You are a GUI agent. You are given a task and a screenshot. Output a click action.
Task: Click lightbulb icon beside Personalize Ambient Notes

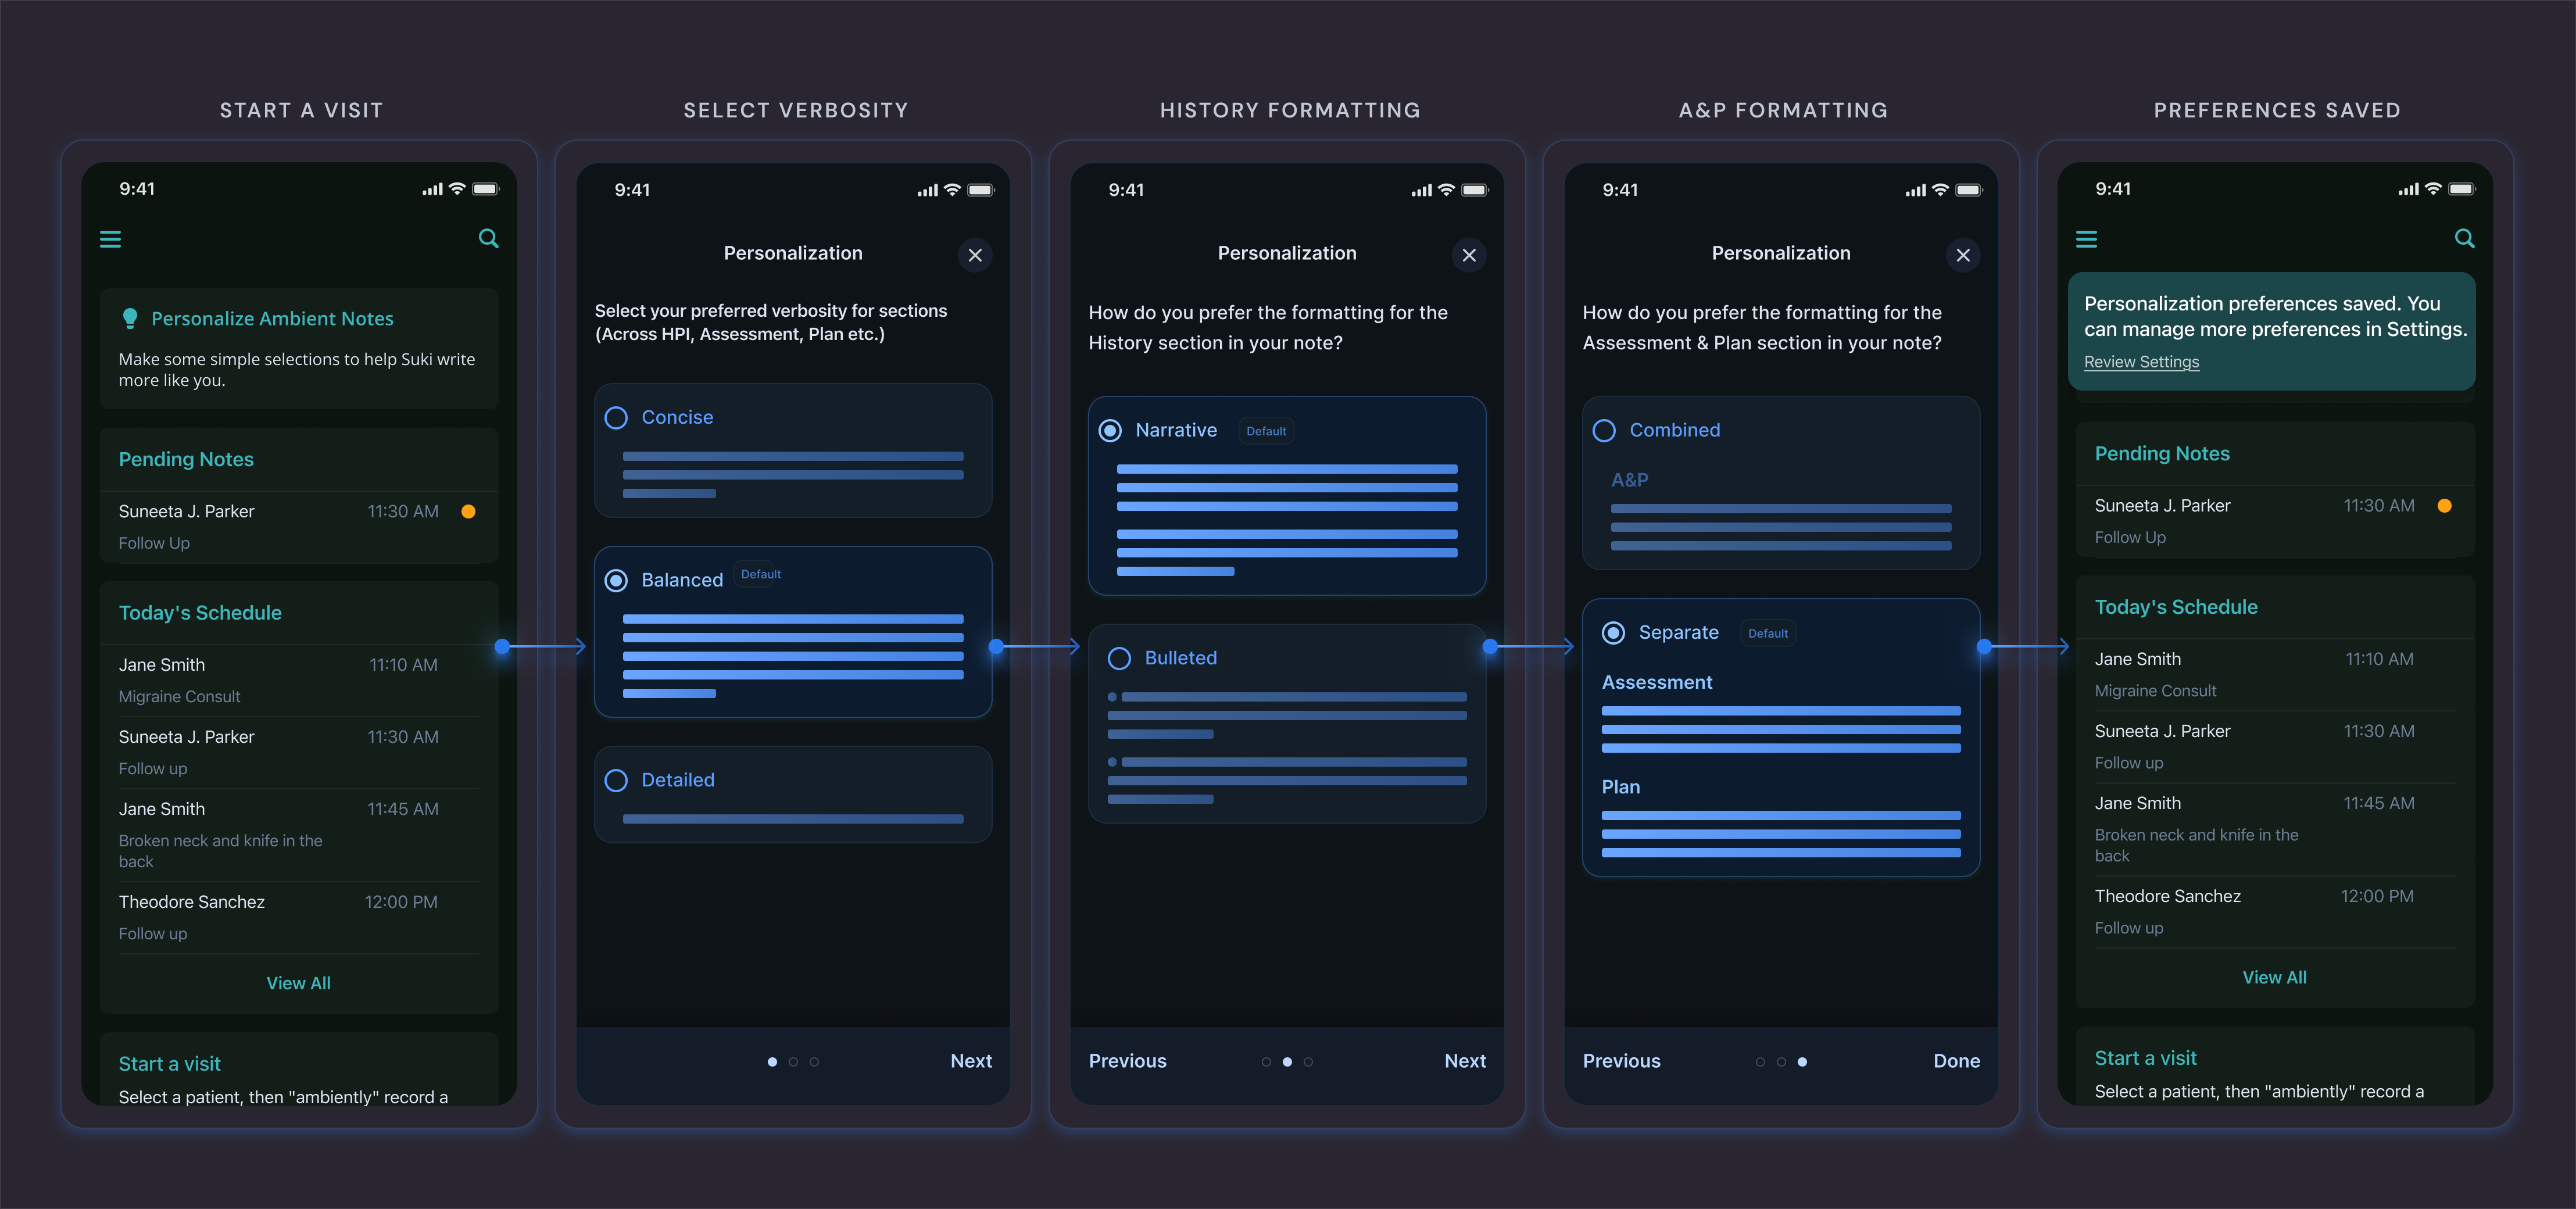pyautogui.click(x=130, y=319)
